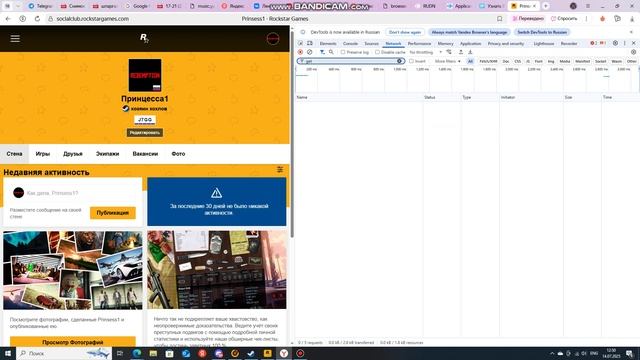
Task: Open the Rockstar hamburger menu
Action: 15,38
